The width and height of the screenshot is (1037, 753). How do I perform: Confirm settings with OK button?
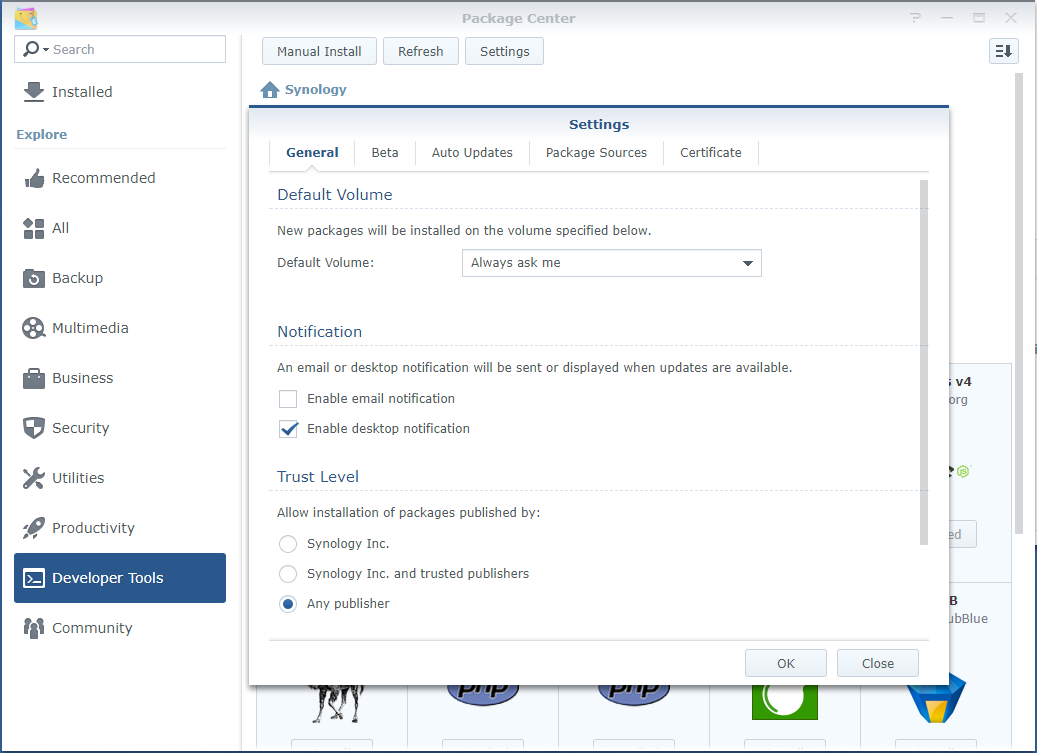786,663
